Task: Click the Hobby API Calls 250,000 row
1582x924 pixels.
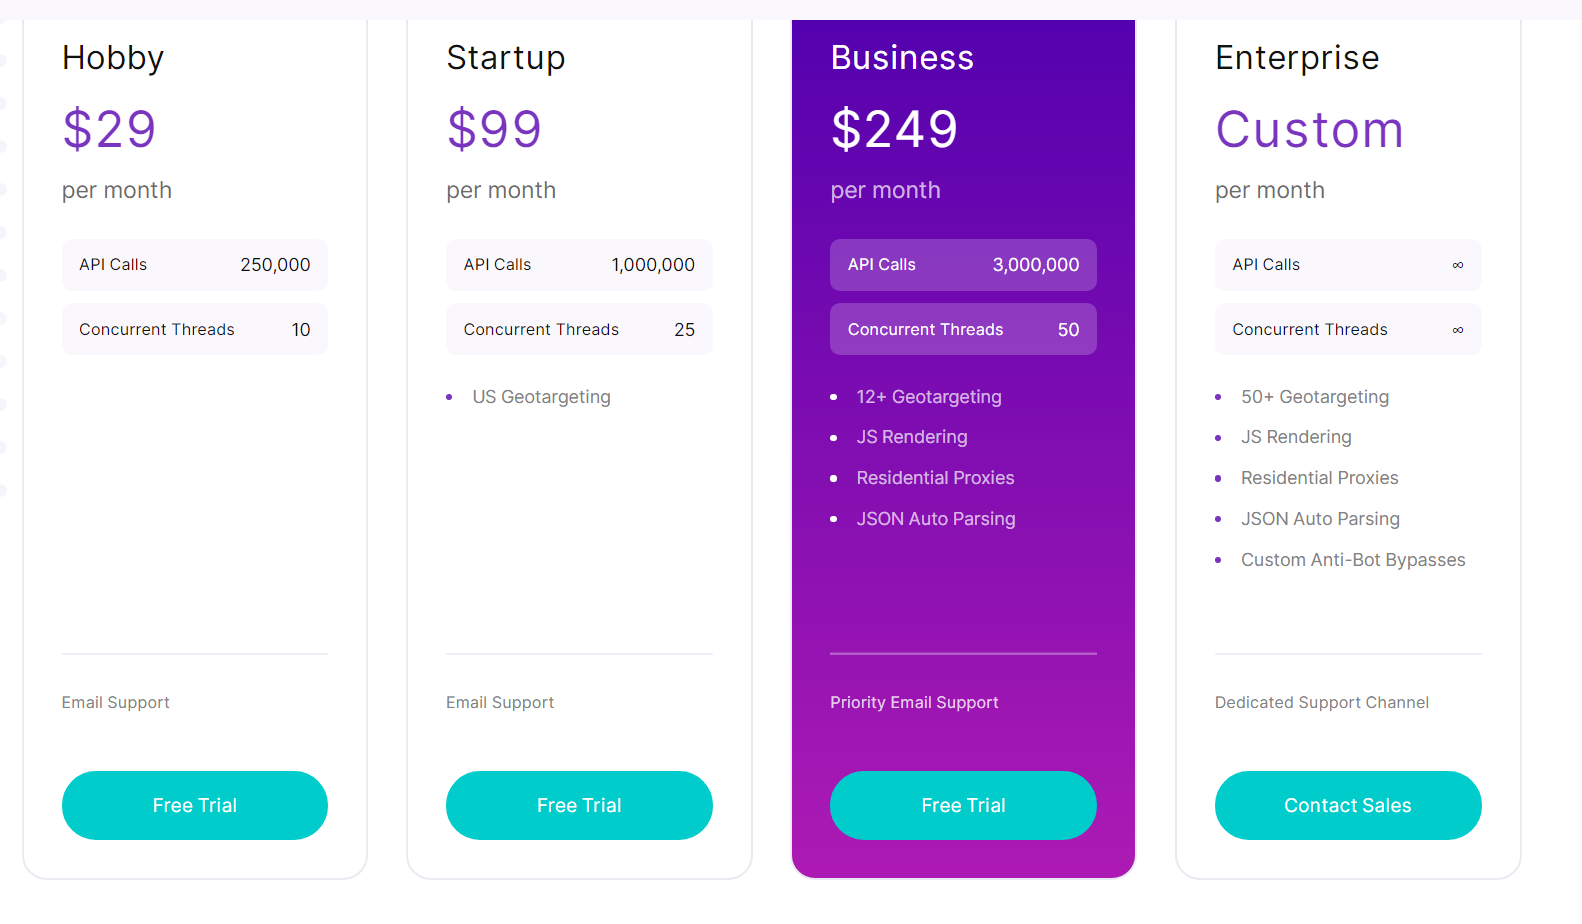Action: 195,265
